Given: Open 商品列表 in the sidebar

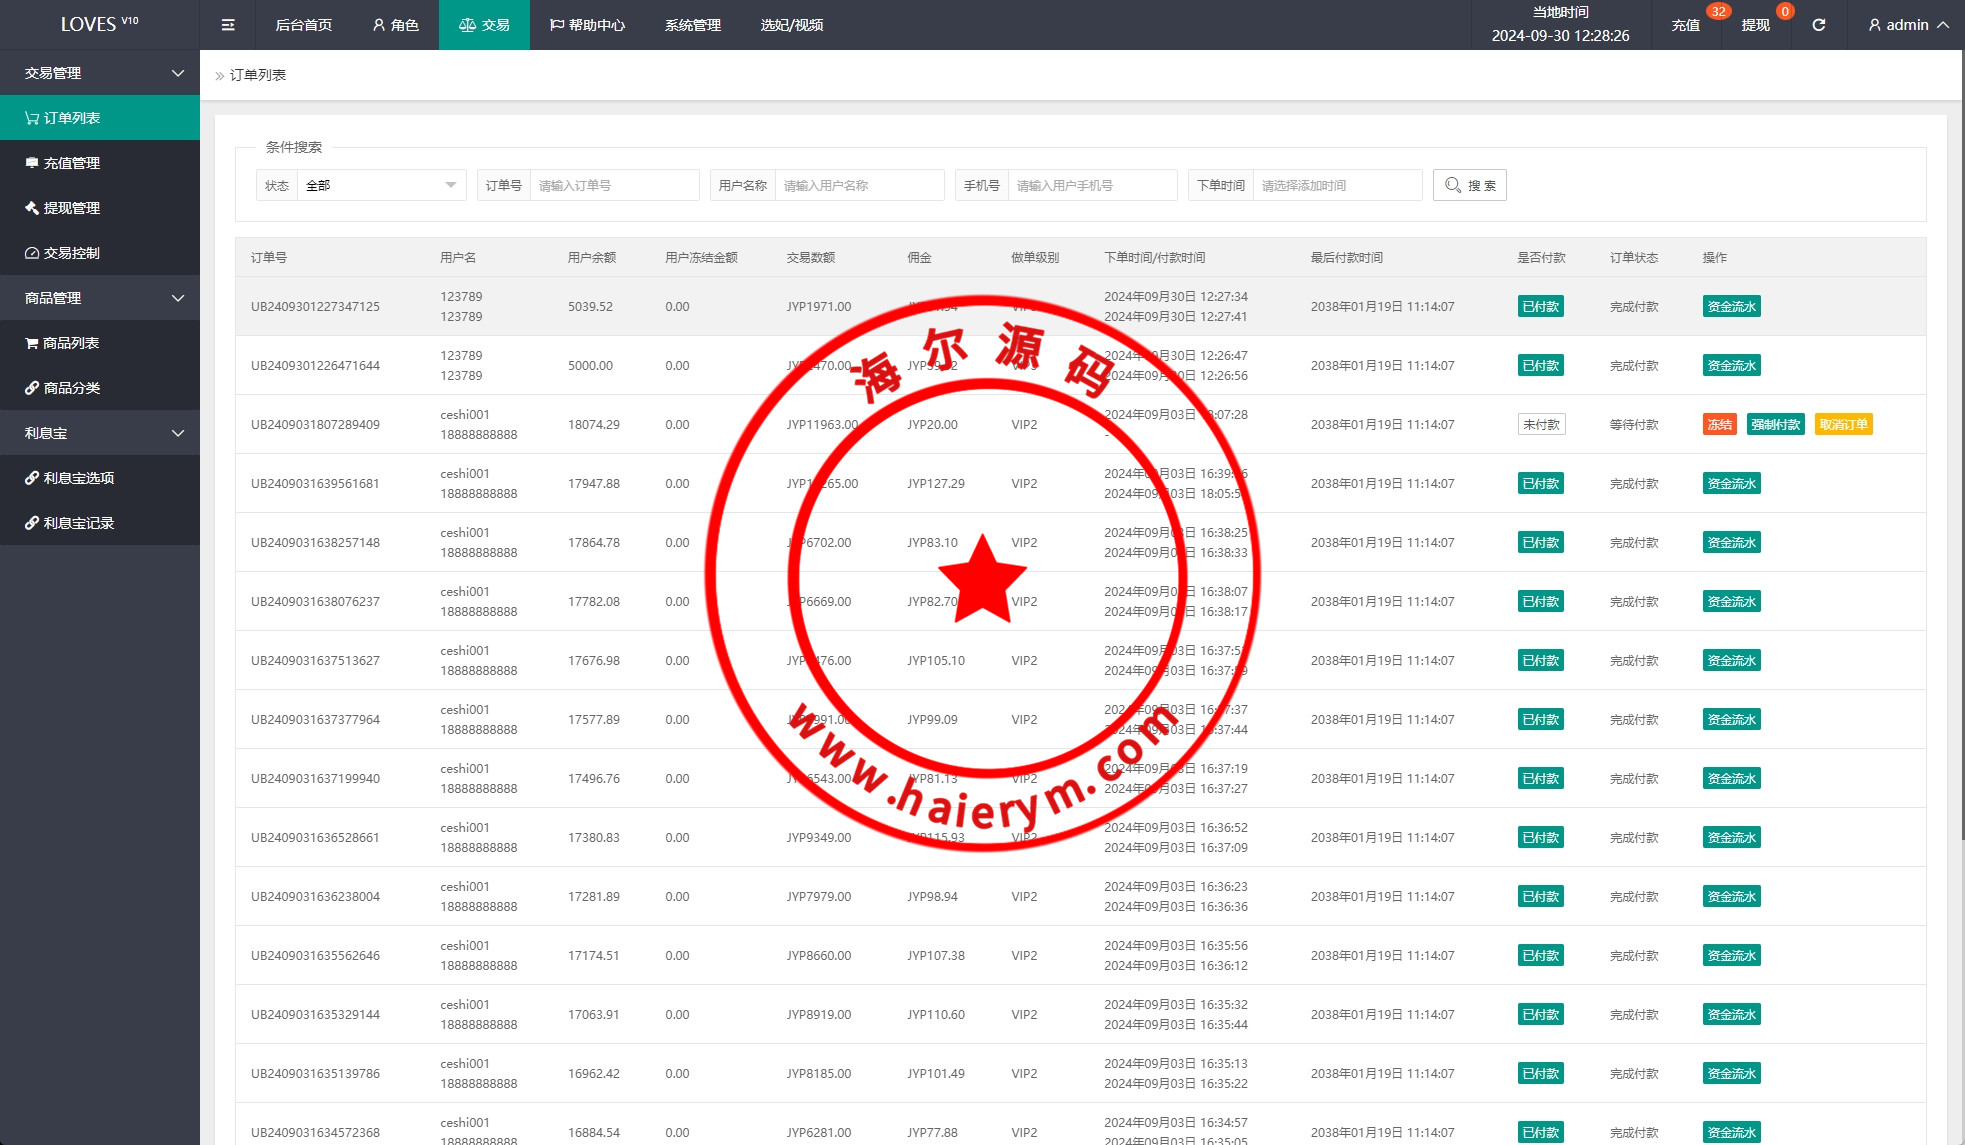Looking at the screenshot, I should tap(70, 343).
